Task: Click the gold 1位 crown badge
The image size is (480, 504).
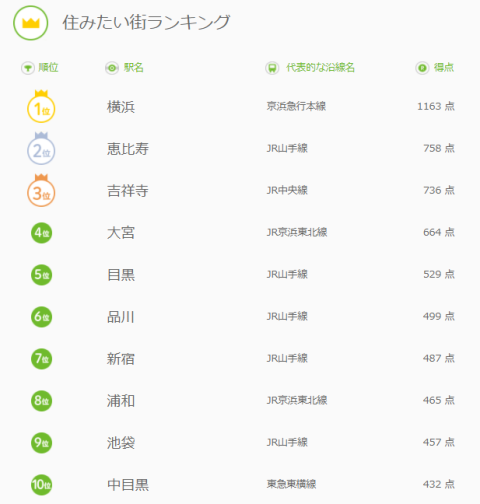Action: point(41,106)
